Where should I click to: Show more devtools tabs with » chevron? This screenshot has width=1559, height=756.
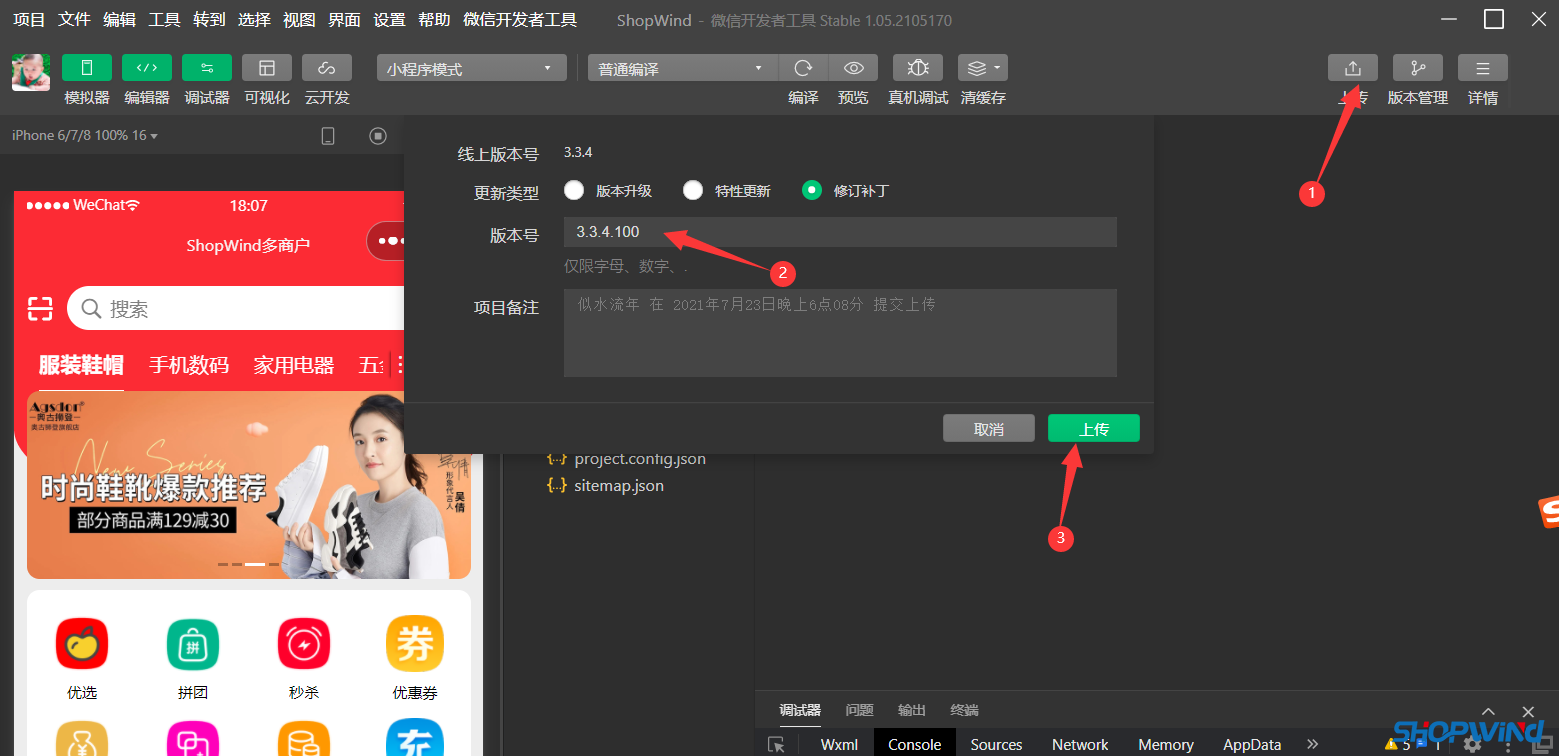[x=1313, y=744]
